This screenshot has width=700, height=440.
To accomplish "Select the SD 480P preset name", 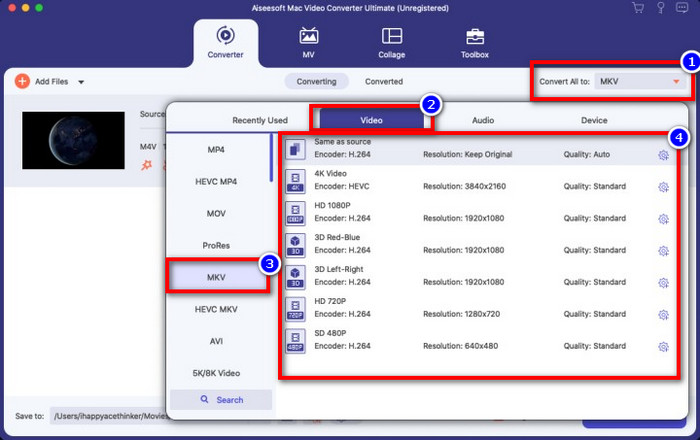I will pos(330,333).
